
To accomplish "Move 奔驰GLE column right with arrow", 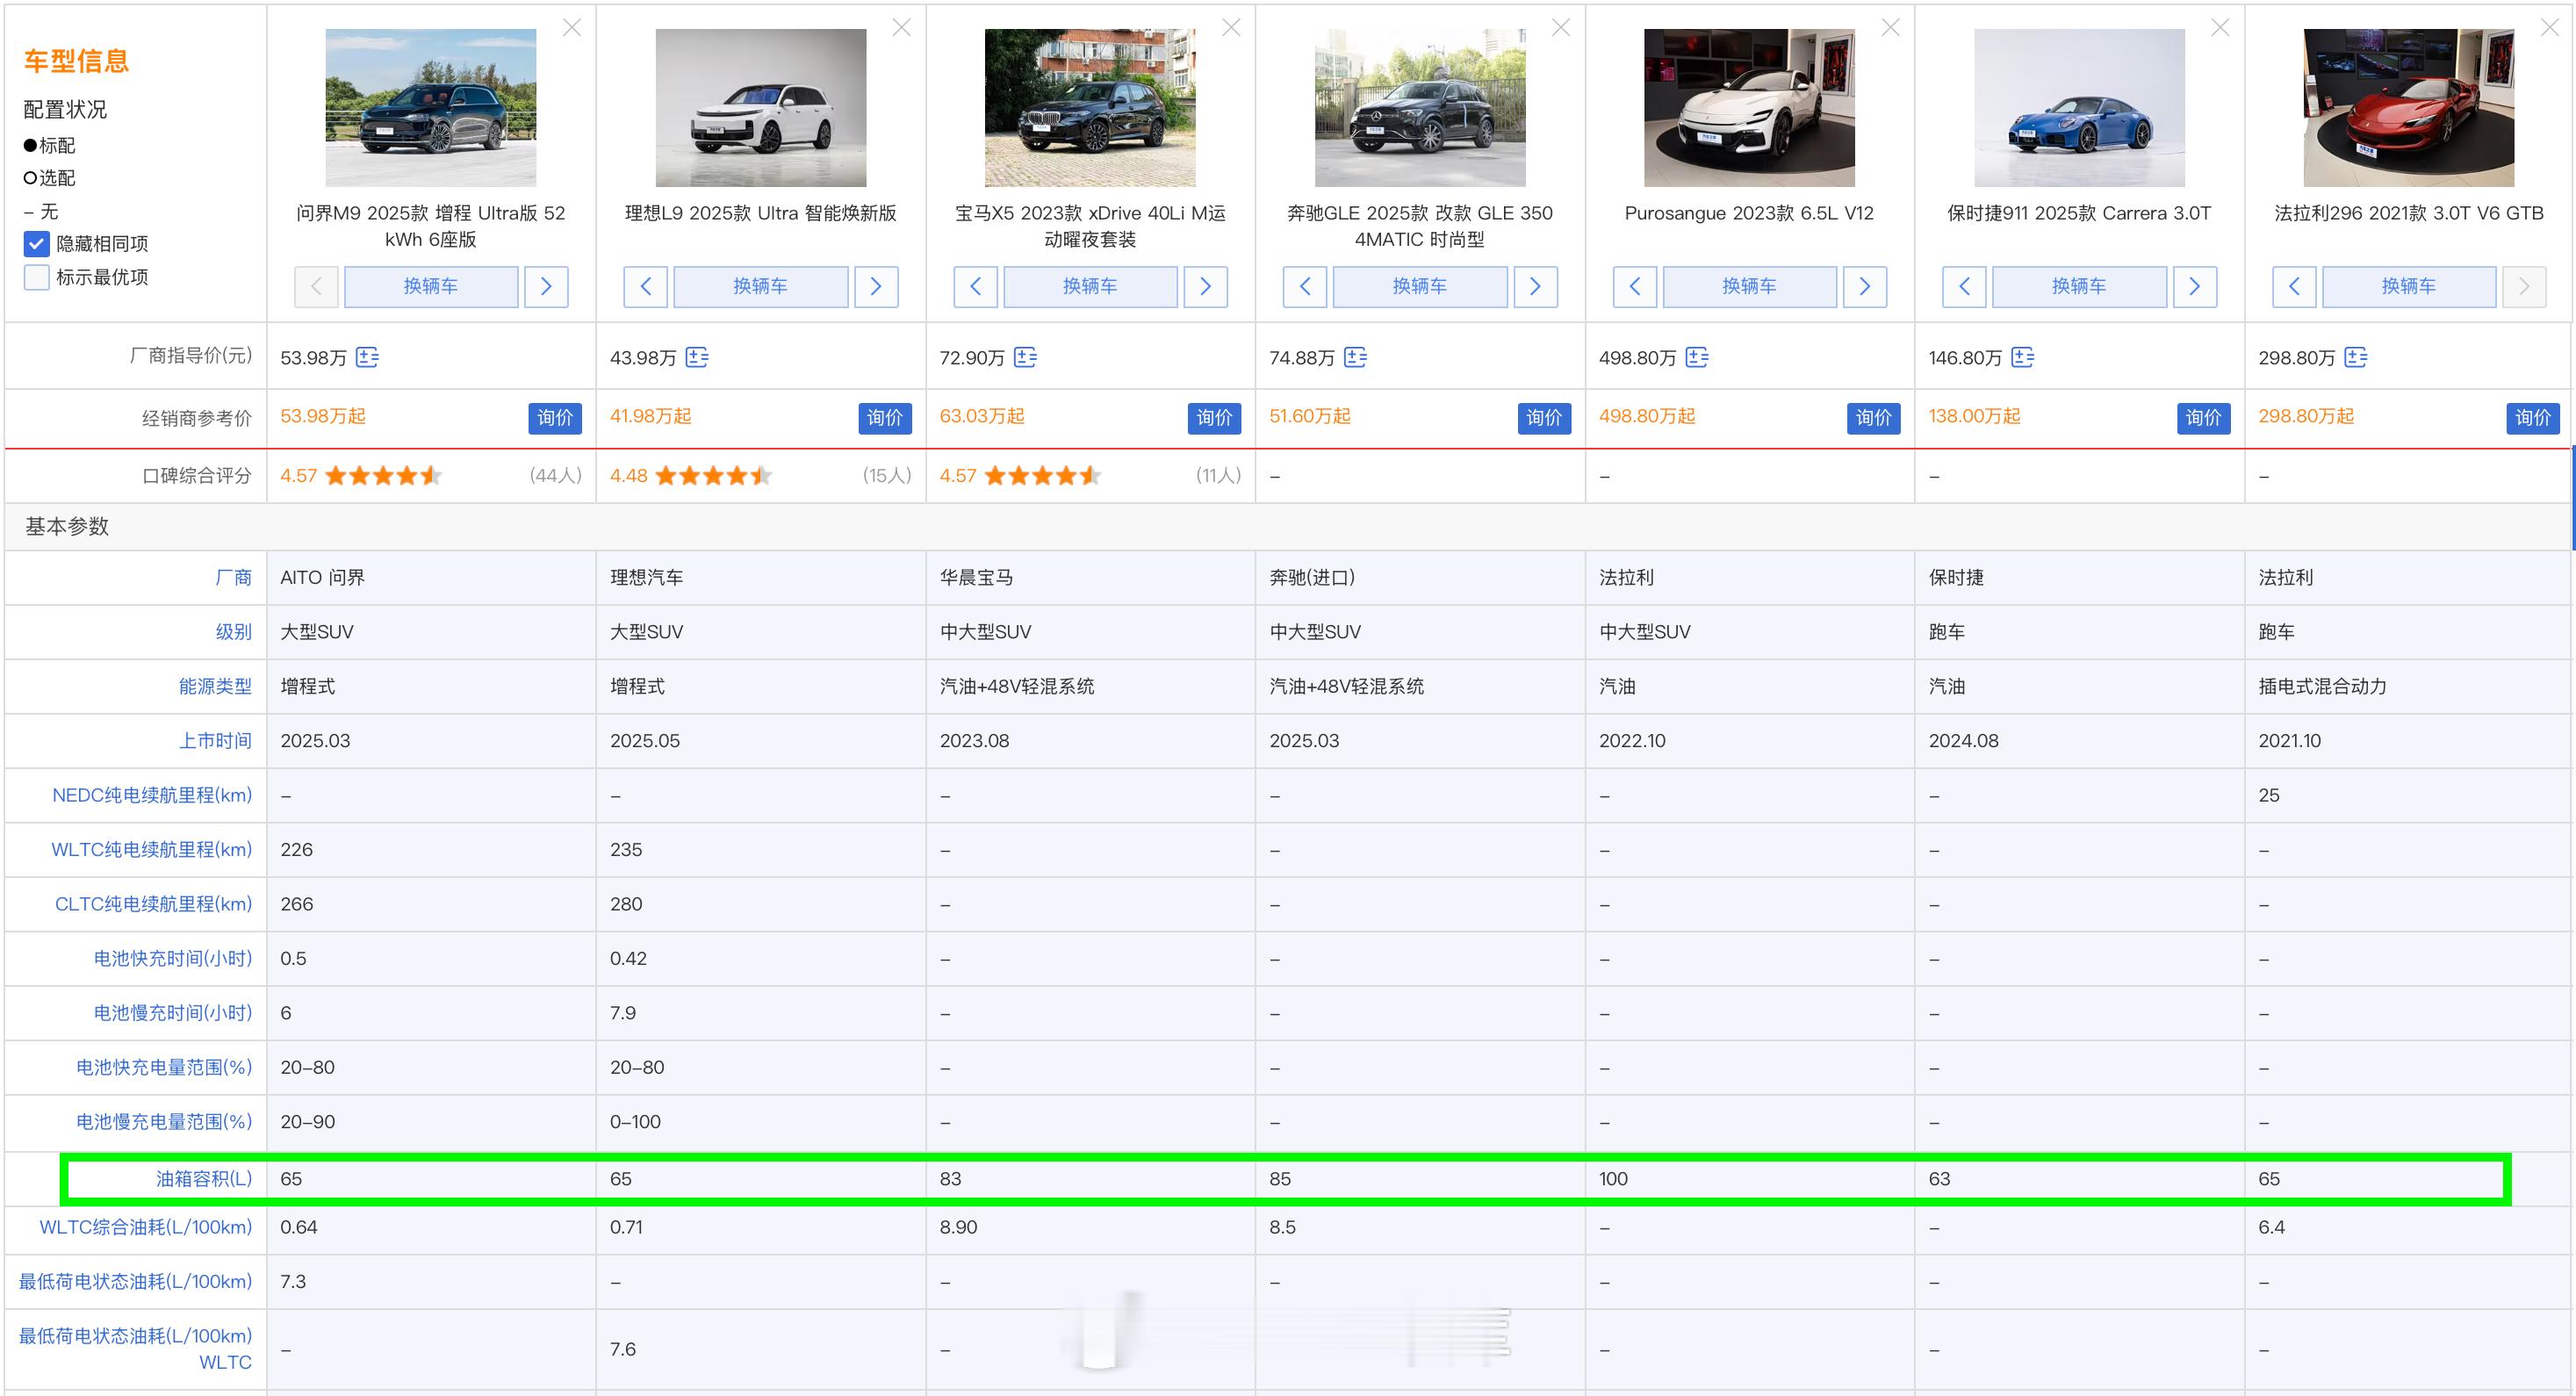I will [x=1535, y=287].
